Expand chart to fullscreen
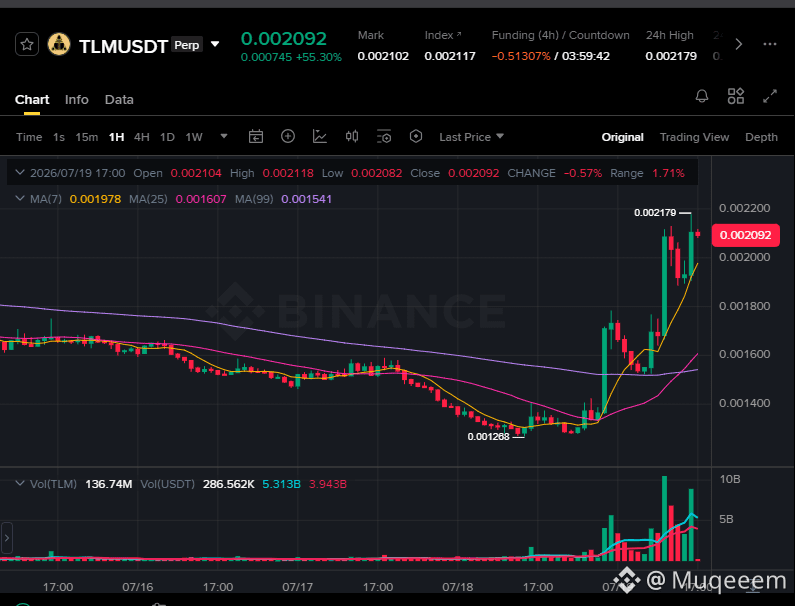Viewport: 795px width, 606px height. coord(770,96)
